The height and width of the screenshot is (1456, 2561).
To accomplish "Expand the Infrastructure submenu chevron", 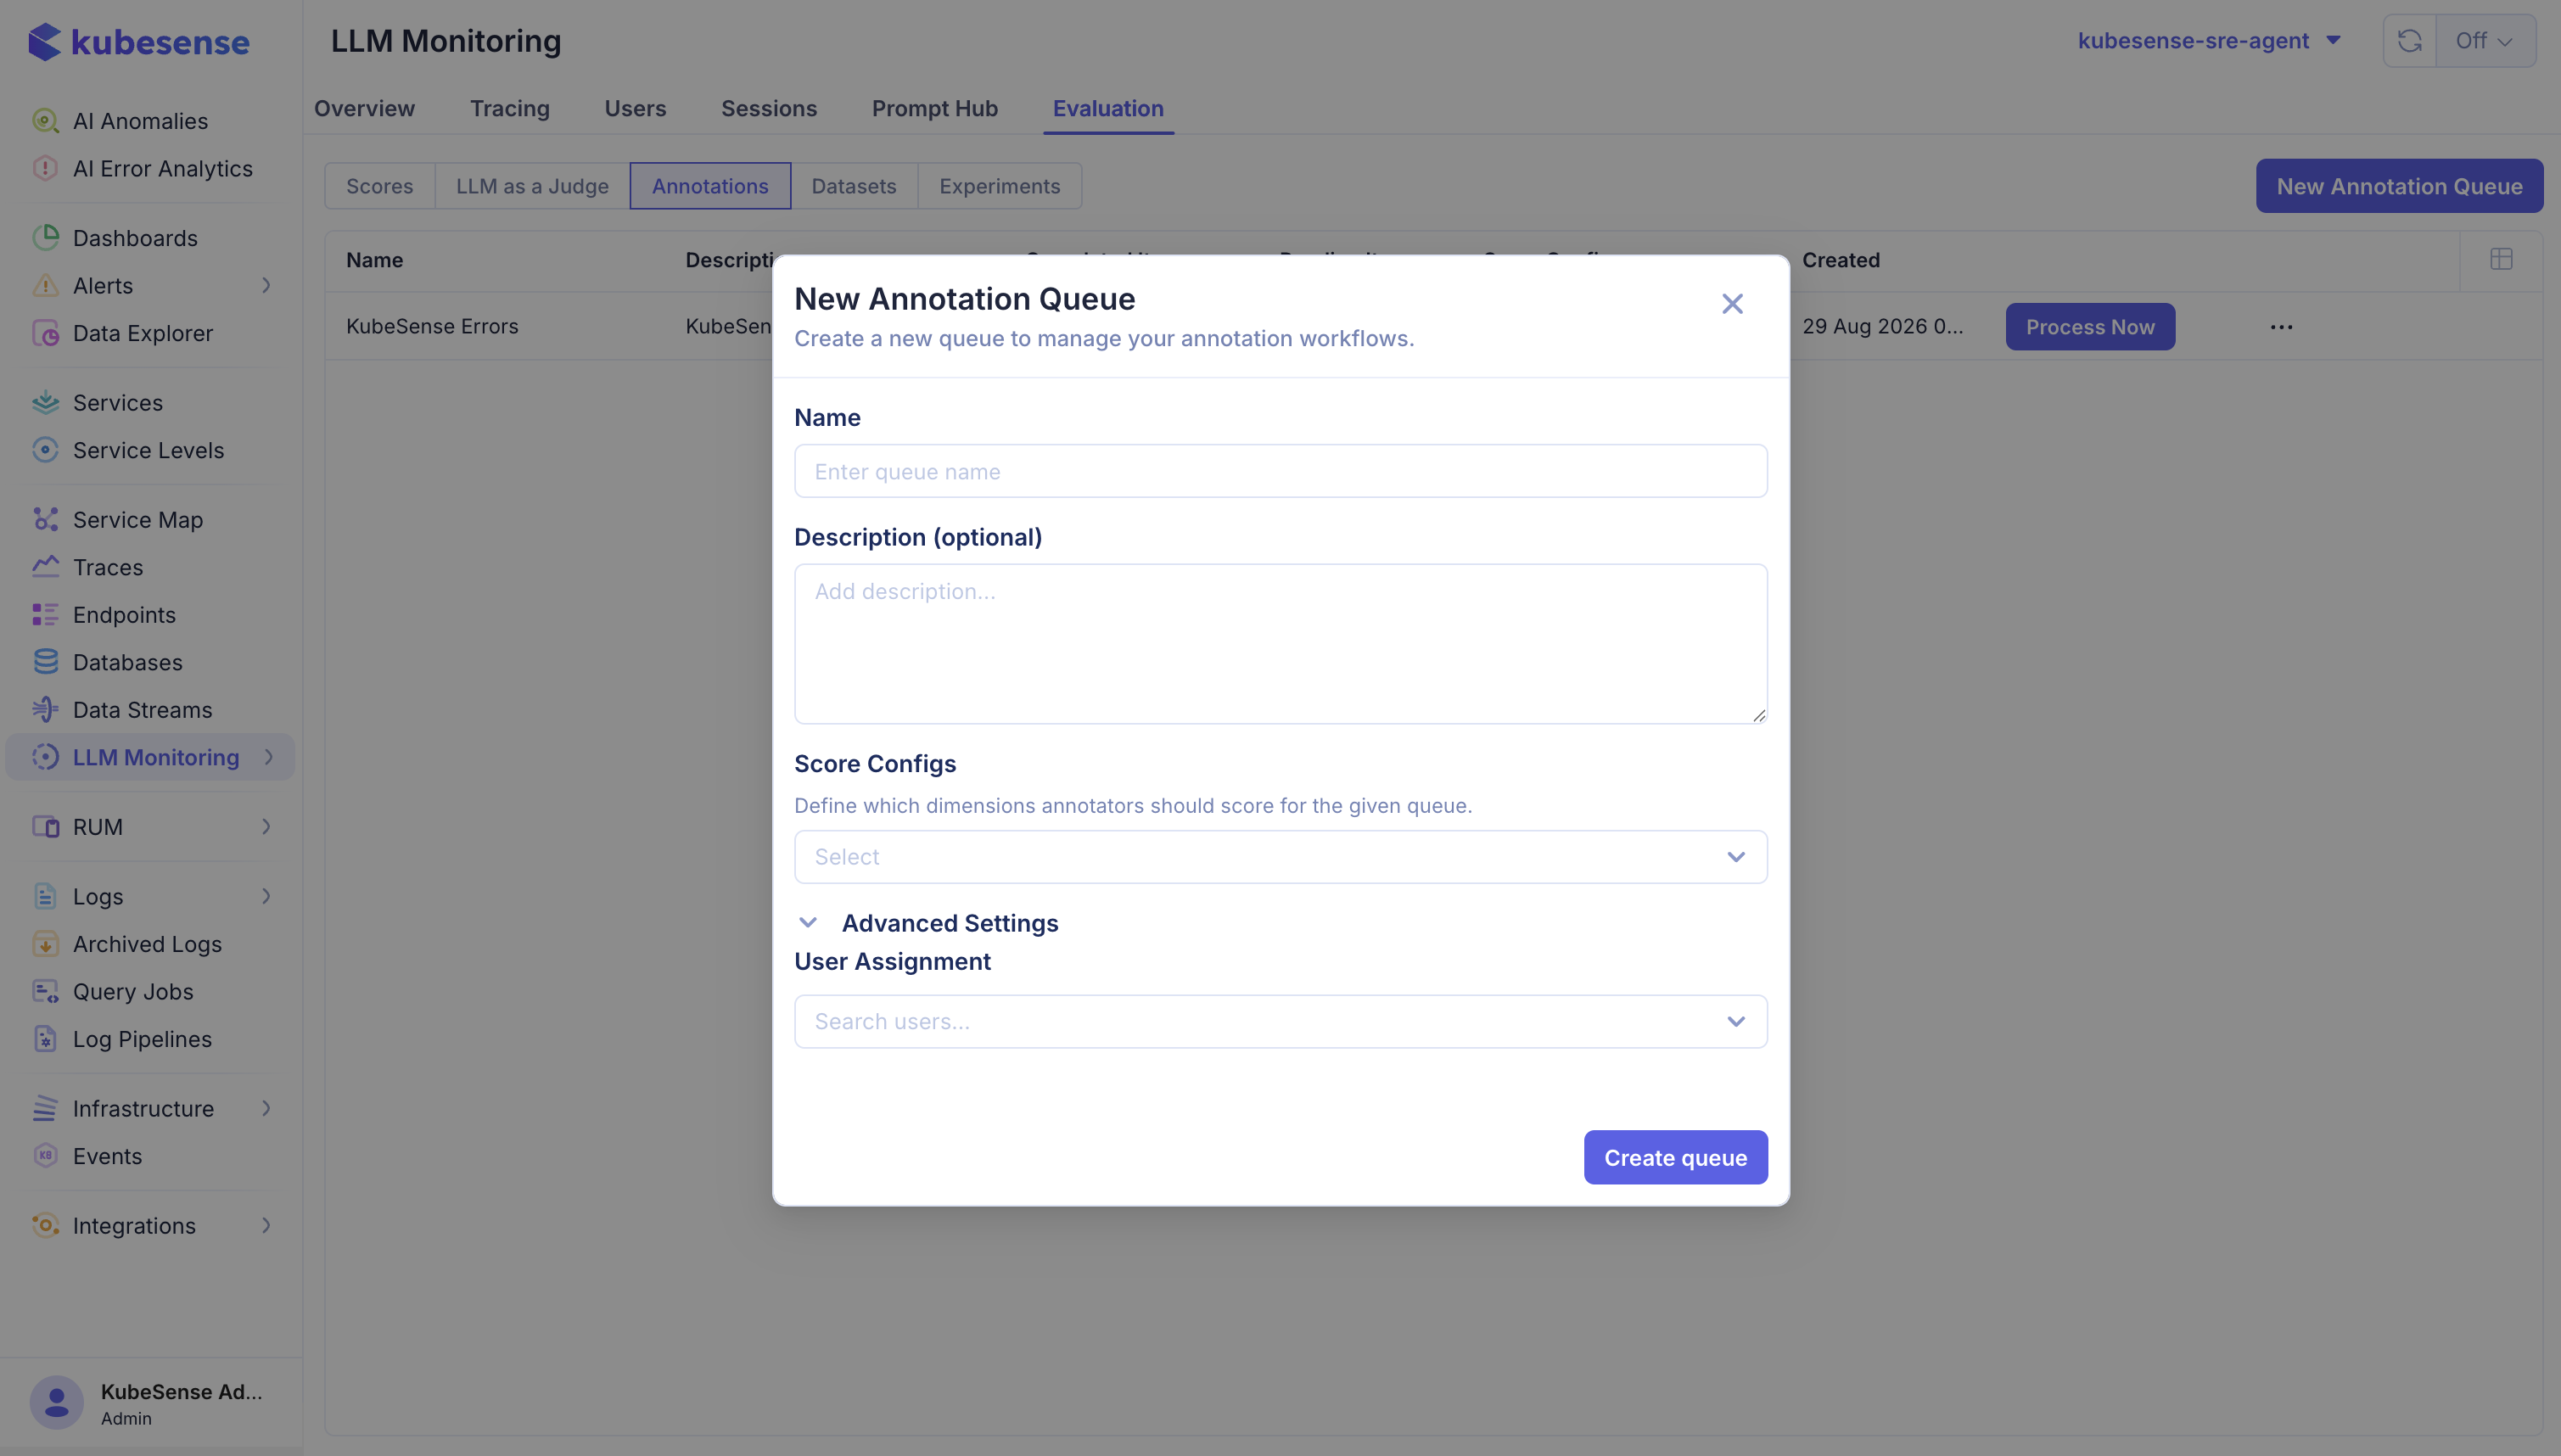I will (266, 1108).
